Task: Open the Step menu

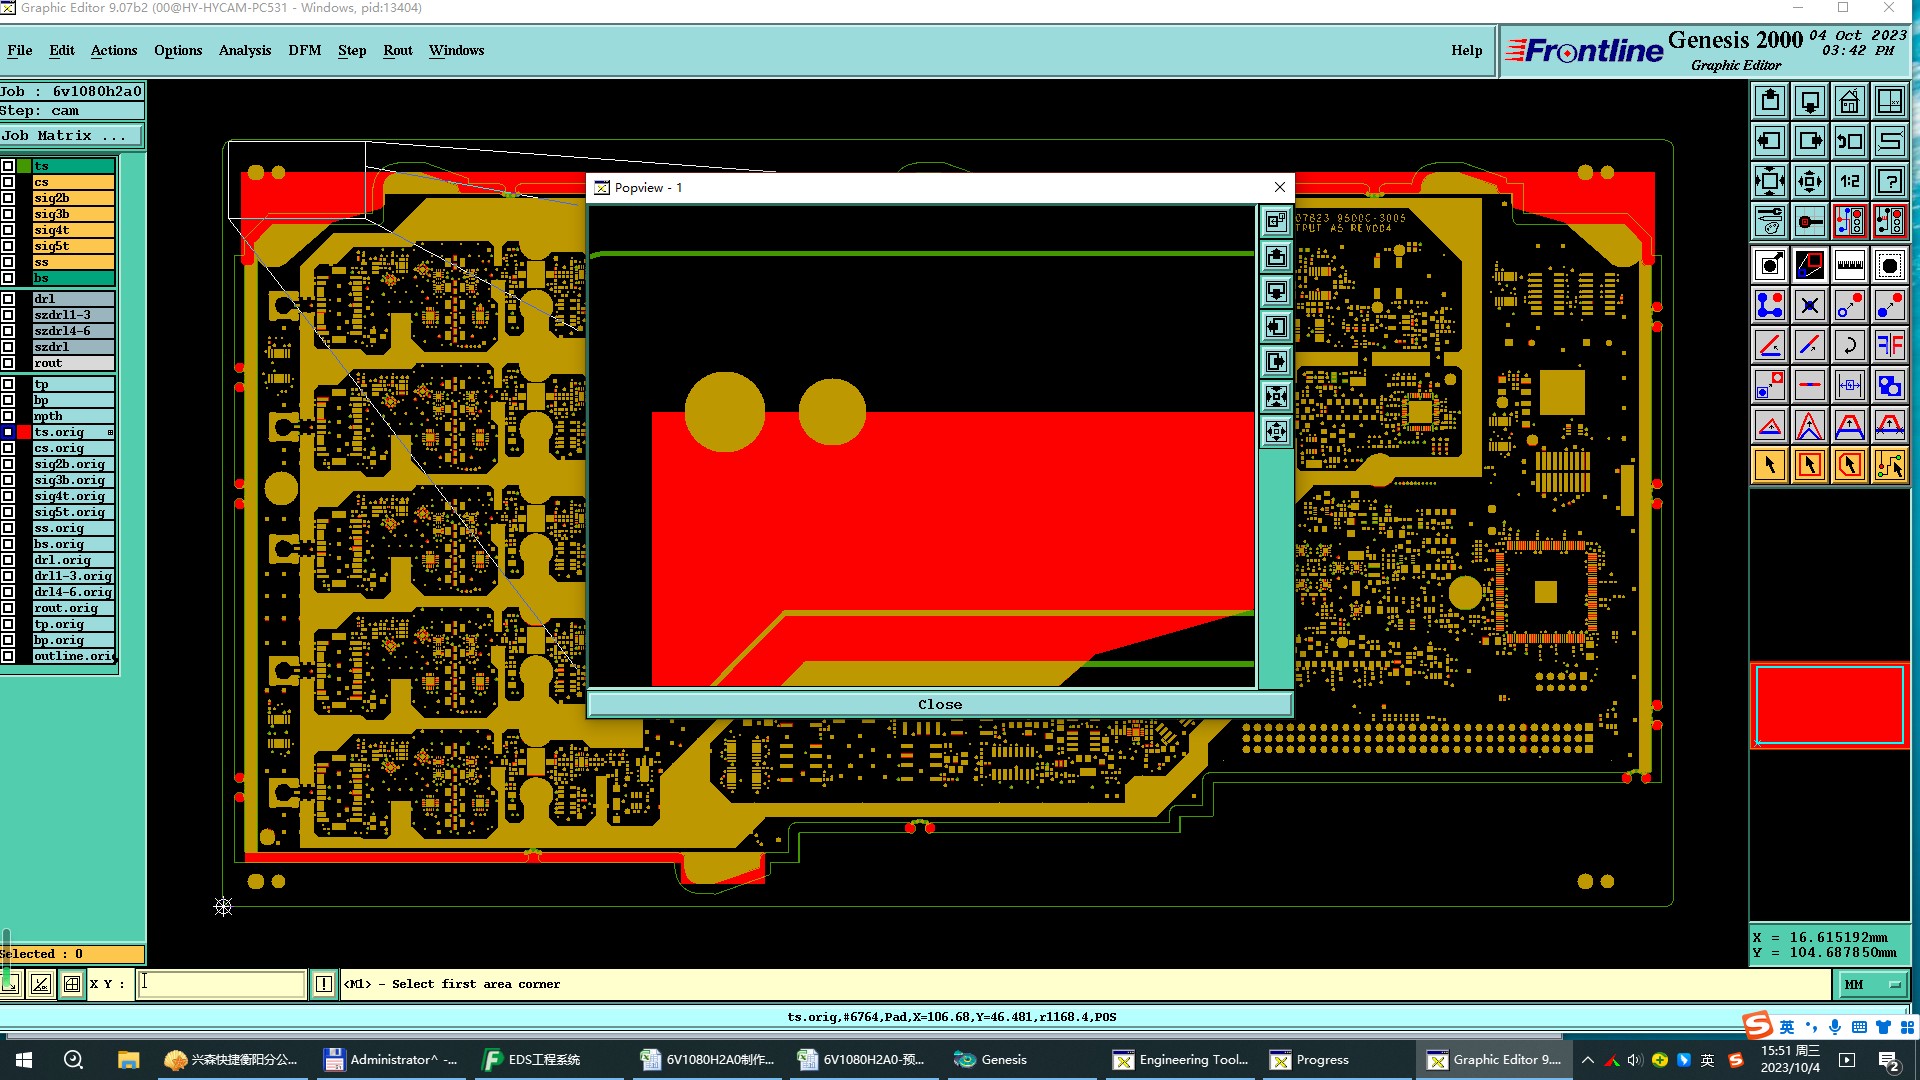Action: pyautogui.click(x=352, y=50)
